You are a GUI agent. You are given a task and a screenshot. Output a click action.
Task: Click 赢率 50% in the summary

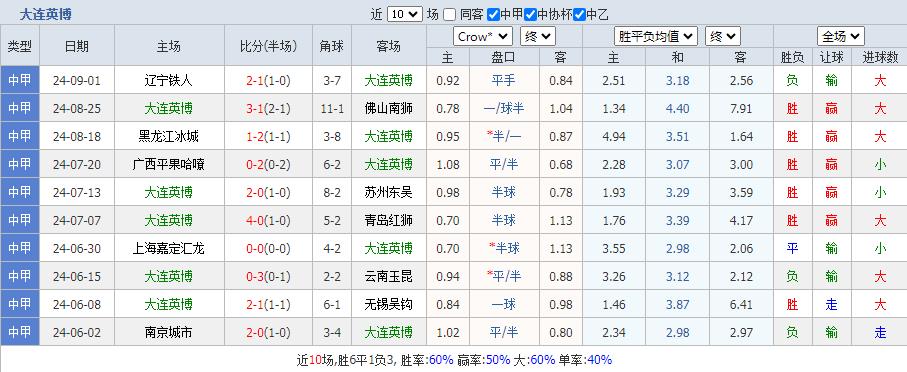coord(498,360)
